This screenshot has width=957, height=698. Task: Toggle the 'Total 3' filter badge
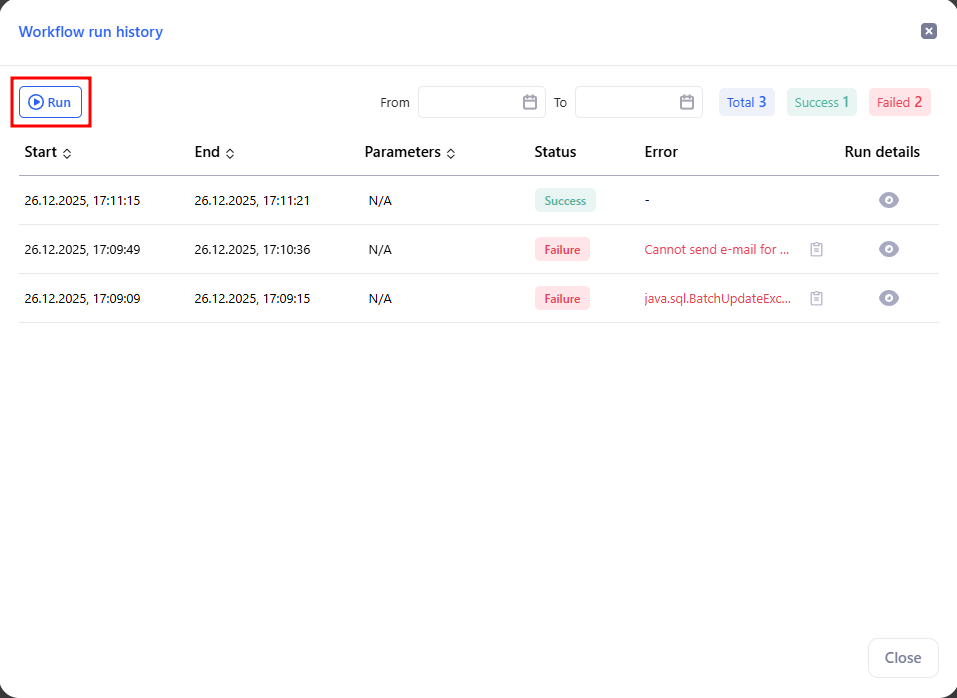746,101
